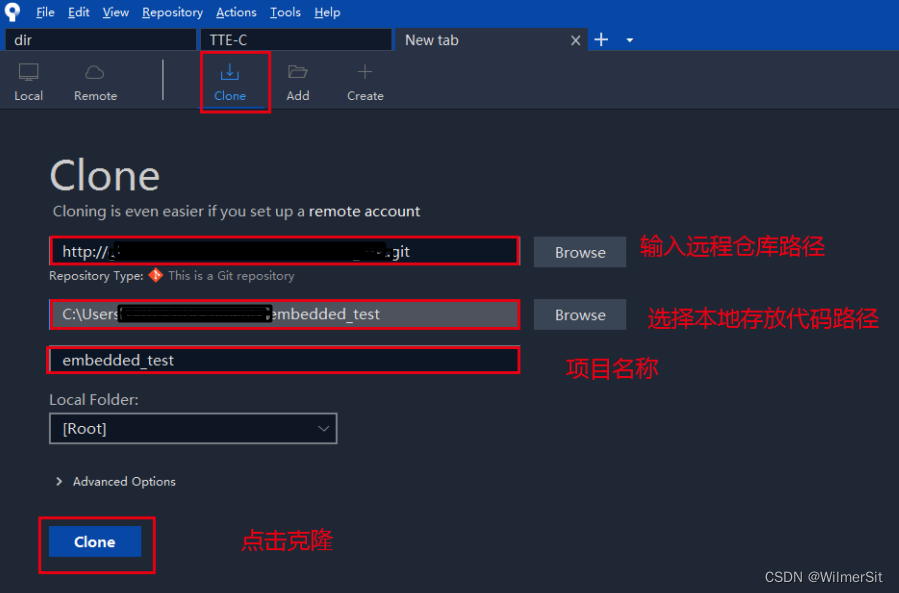Open the Edit menu
The height and width of the screenshot is (593, 899).
79,12
